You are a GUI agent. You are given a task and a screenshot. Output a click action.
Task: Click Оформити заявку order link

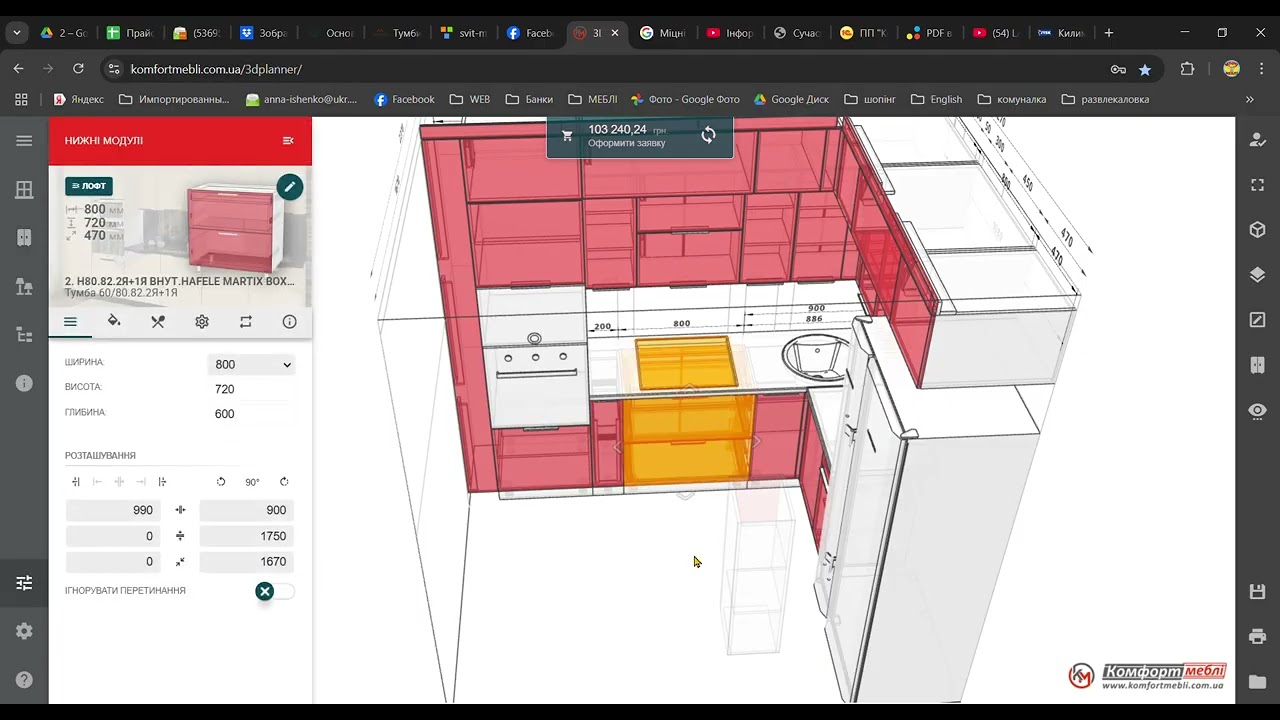(x=626, y=143)
